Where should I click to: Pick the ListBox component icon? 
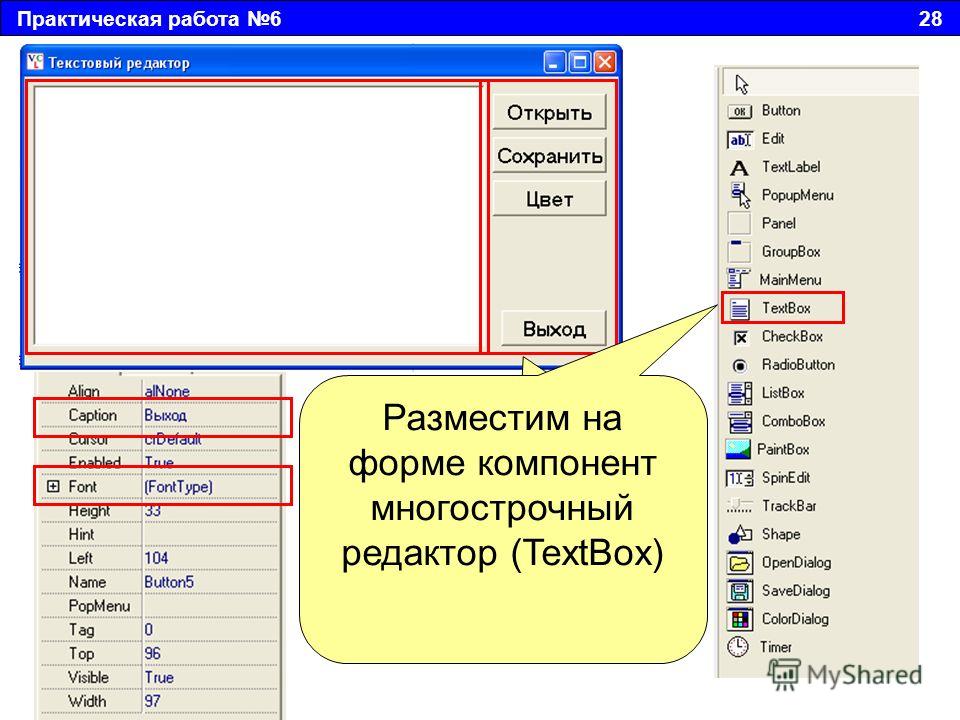click(740, 393)
